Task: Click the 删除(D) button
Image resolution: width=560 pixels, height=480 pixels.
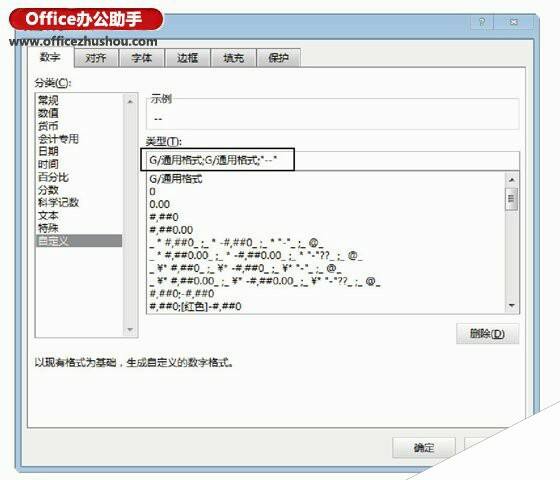Action: (487, 334)
